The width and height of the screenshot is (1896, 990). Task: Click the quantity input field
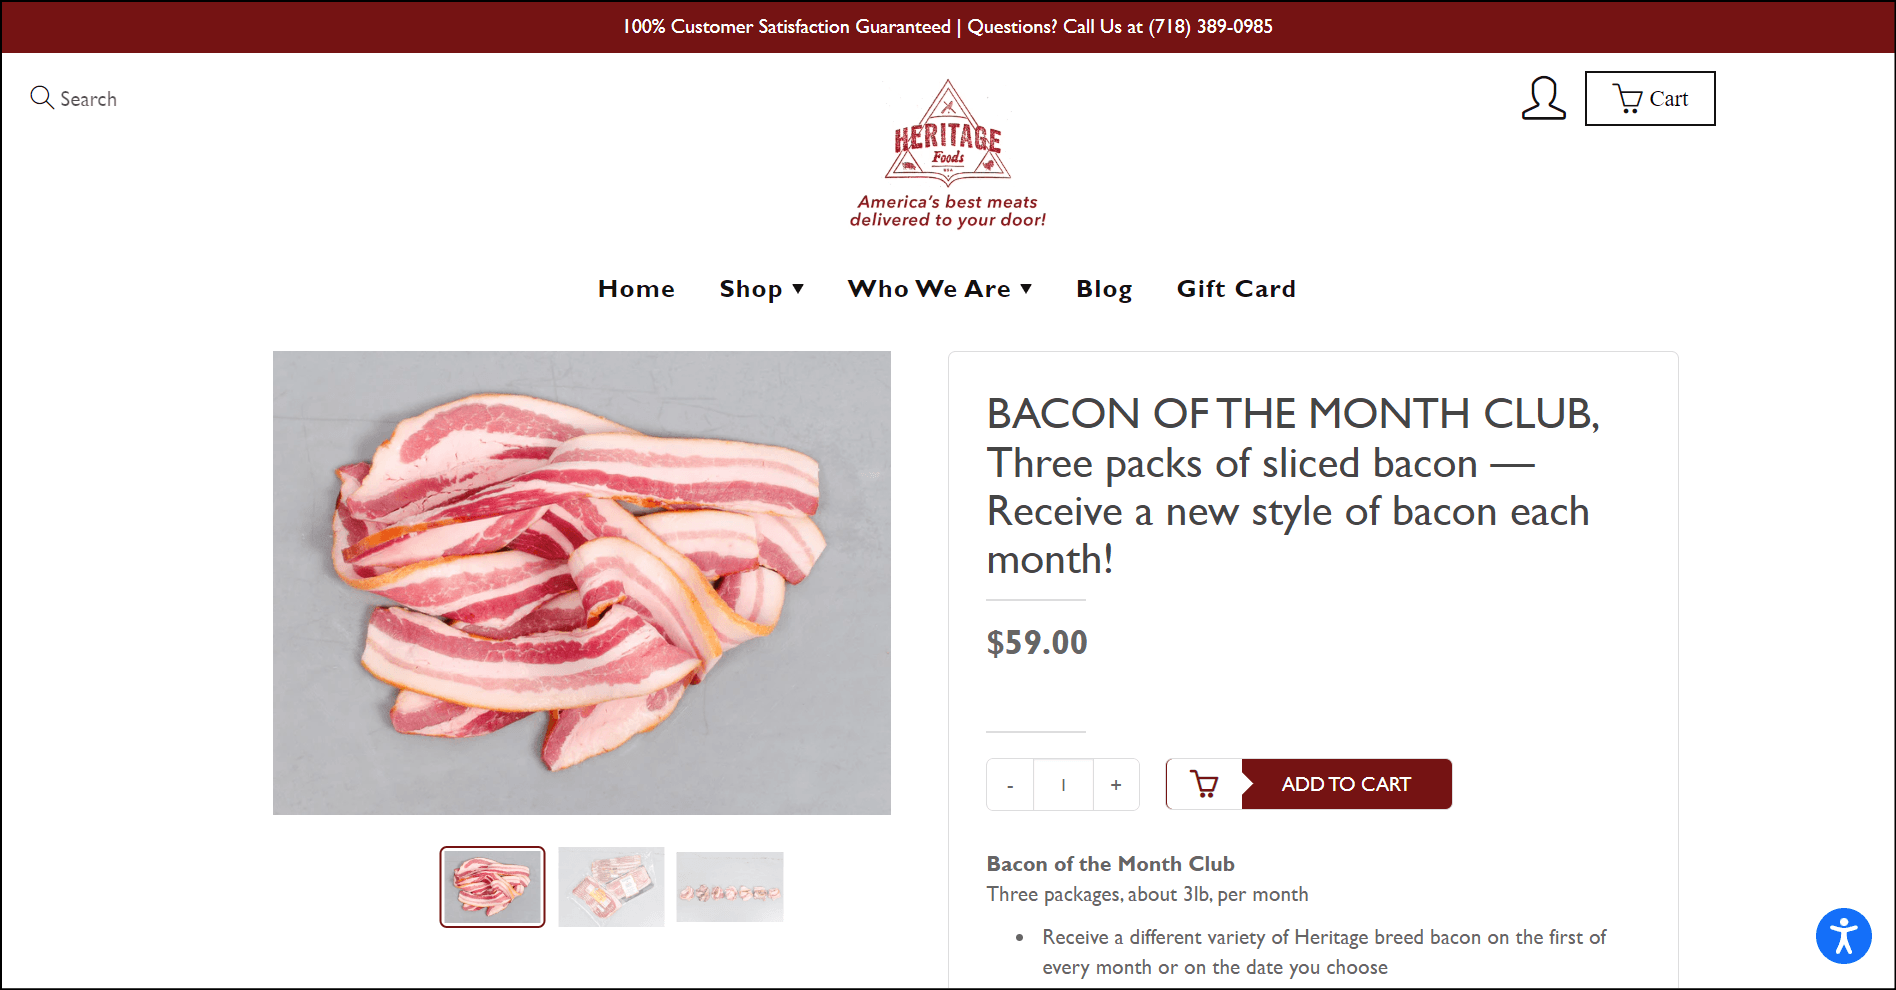click(1063, 784)
